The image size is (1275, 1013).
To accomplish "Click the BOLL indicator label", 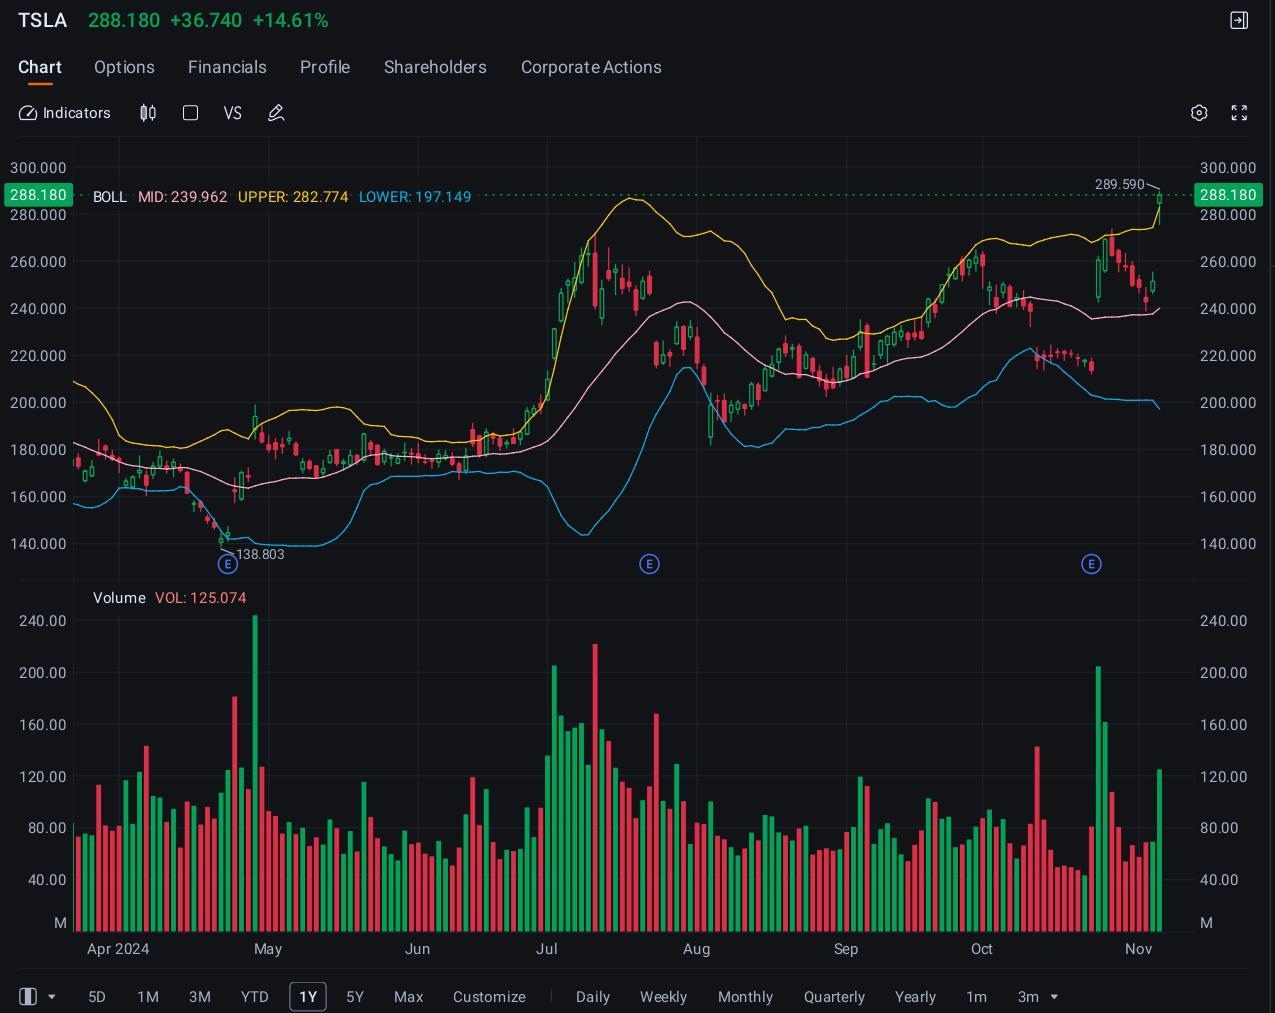I will click(x=110, y=197).
